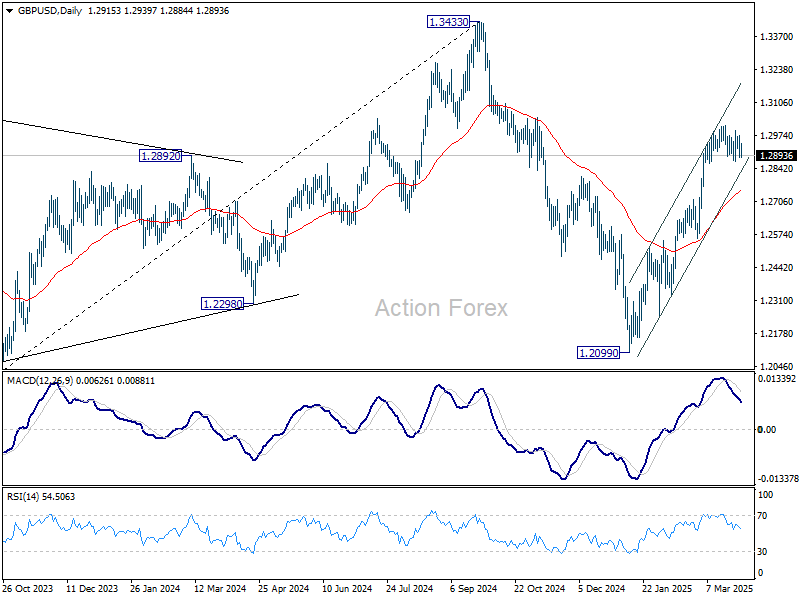Screen dimensions: 800x600
Task: Select the 12 Mar 2024 date label
Action: (220, 589)
